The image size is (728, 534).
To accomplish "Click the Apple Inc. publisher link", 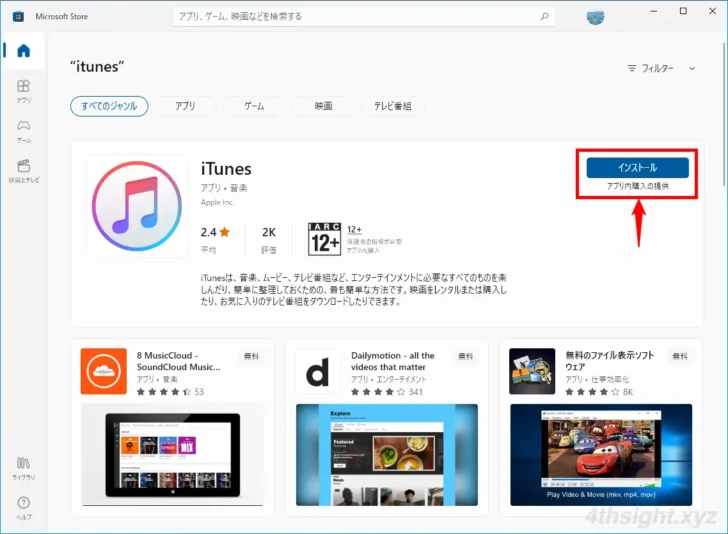I will pos(217,202).
